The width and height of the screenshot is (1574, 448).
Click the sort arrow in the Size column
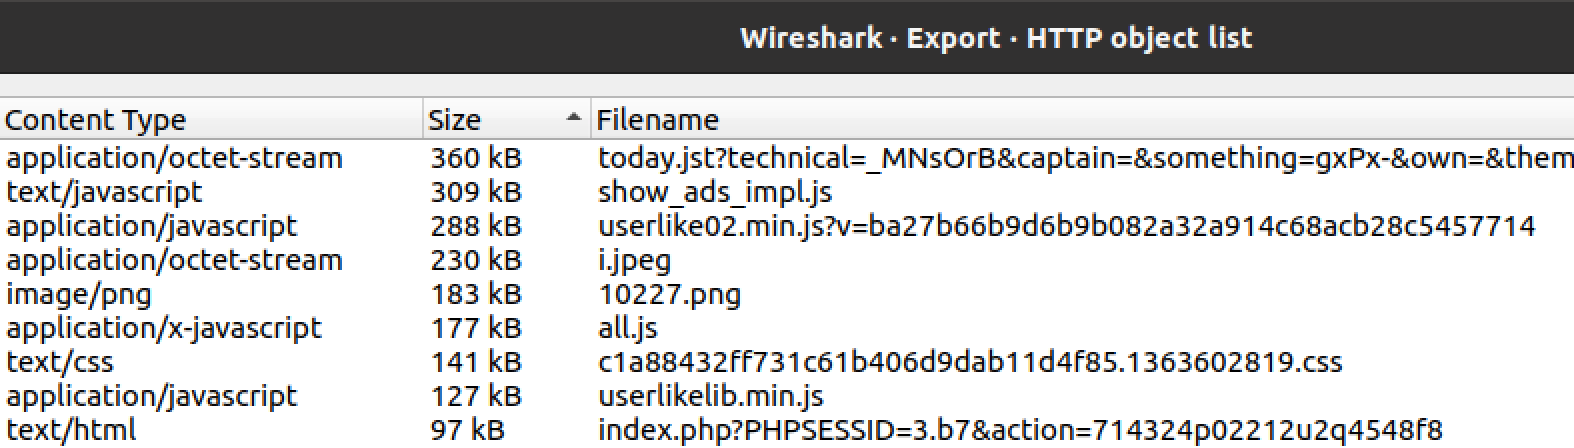573,118
